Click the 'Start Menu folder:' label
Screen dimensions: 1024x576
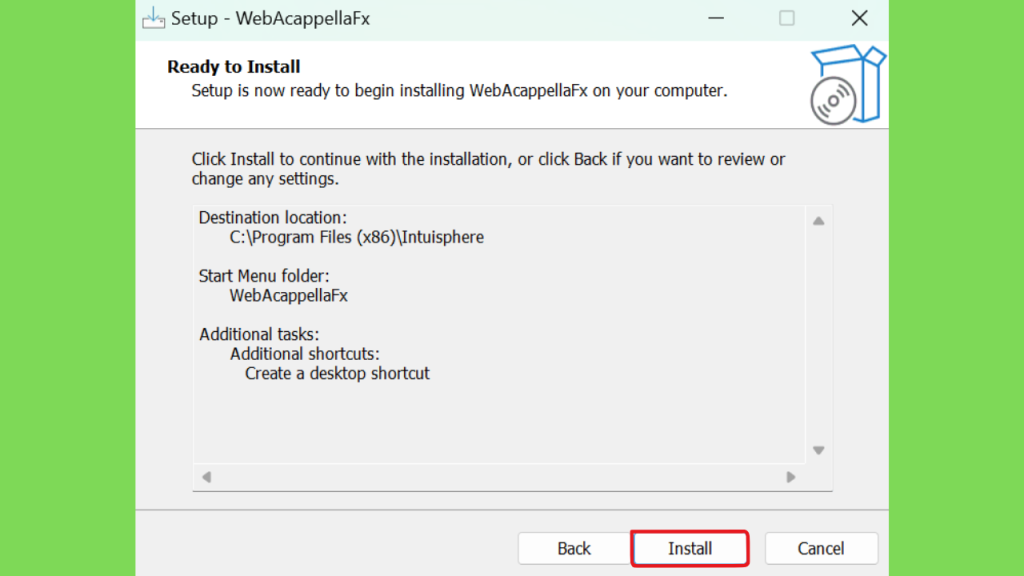[x=264, y=276]
